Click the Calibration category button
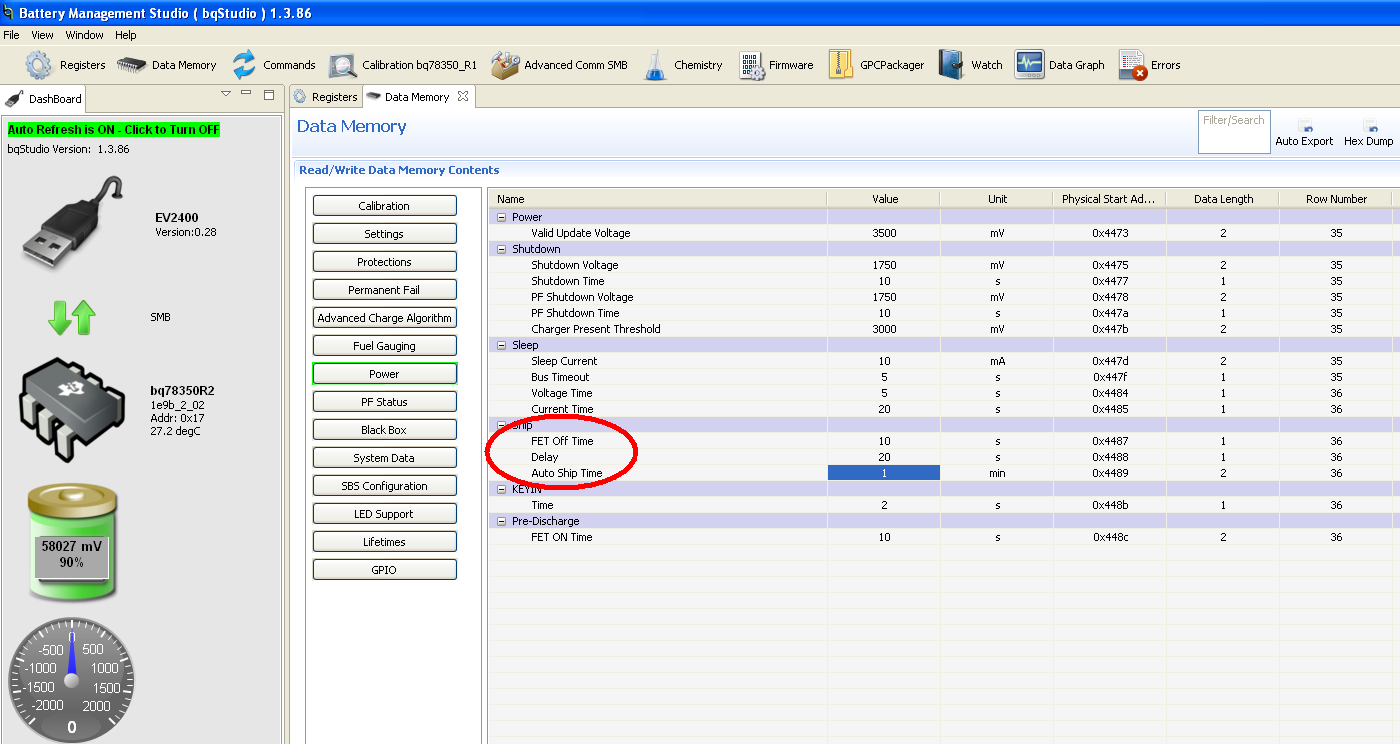 pyautogui.click(x=385, y=206)
